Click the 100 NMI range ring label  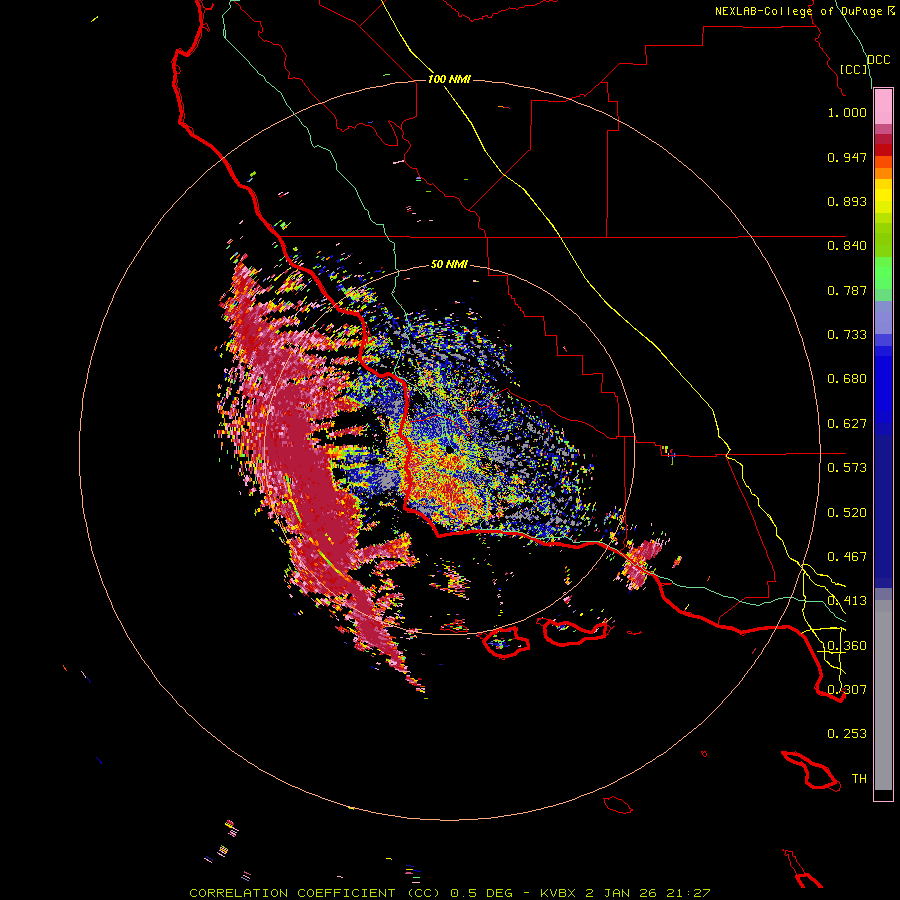pyautogui.click(x=449, y=79)
